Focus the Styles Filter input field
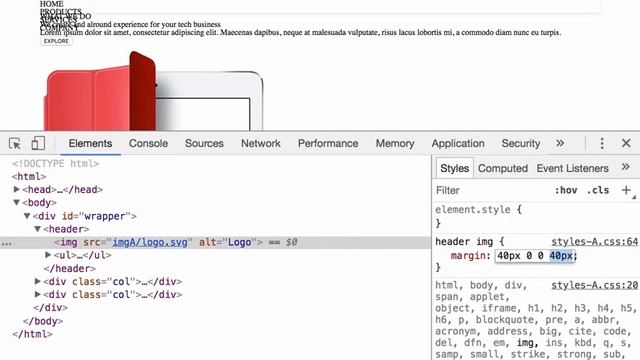Image resolution: width=640 pixels, height=360 pixels. 492,190
